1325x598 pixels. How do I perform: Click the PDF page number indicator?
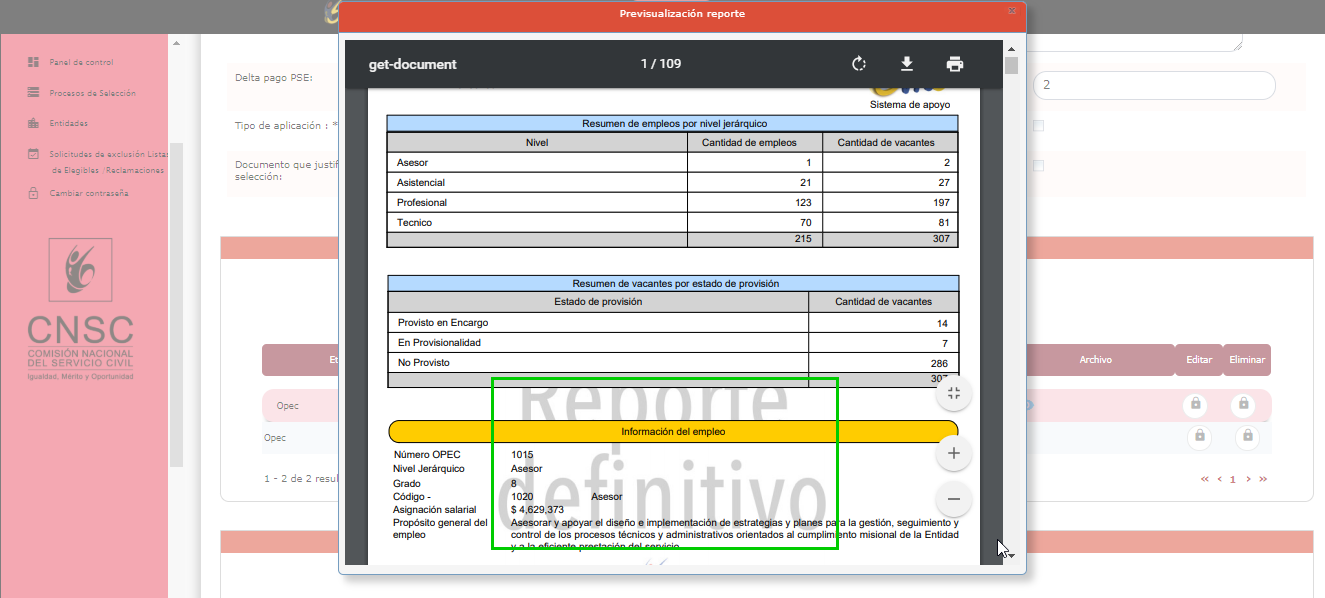tap(660, 64)
